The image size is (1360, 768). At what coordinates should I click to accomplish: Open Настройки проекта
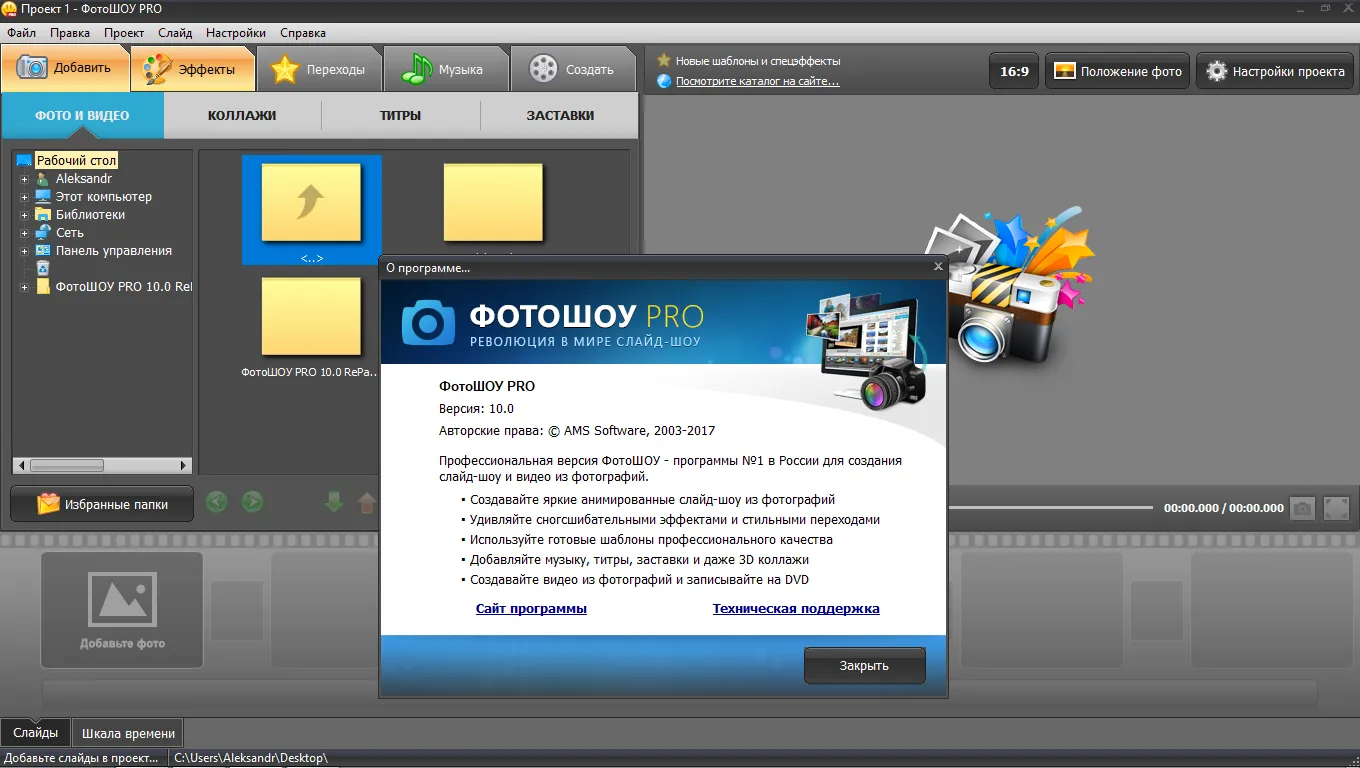coord(1275,71)
